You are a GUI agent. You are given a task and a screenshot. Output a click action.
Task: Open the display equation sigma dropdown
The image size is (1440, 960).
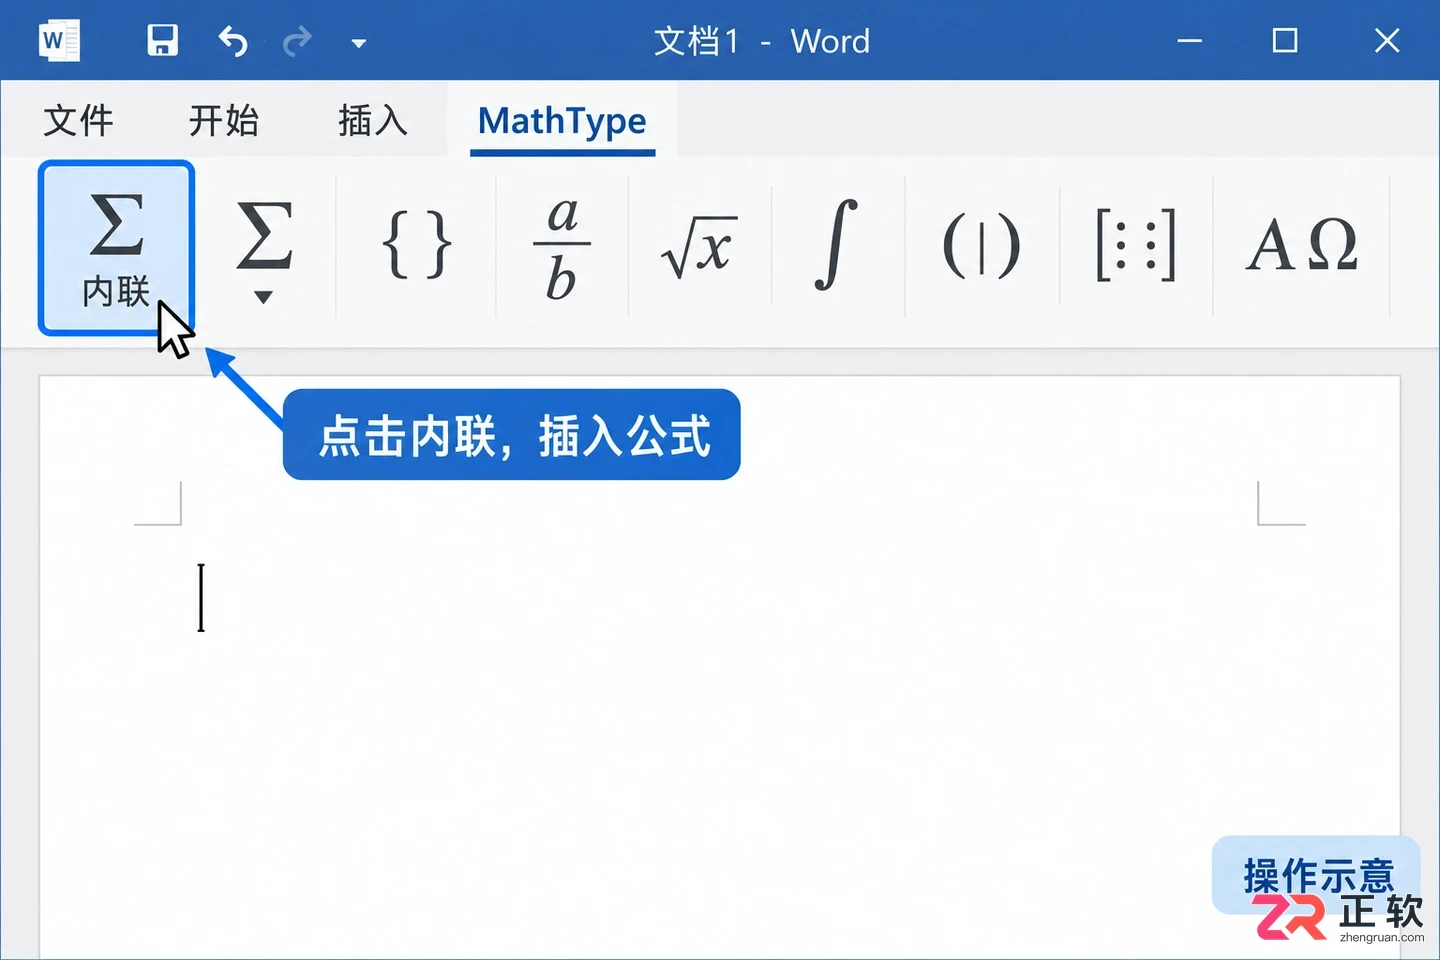click(x=264, y=250)
